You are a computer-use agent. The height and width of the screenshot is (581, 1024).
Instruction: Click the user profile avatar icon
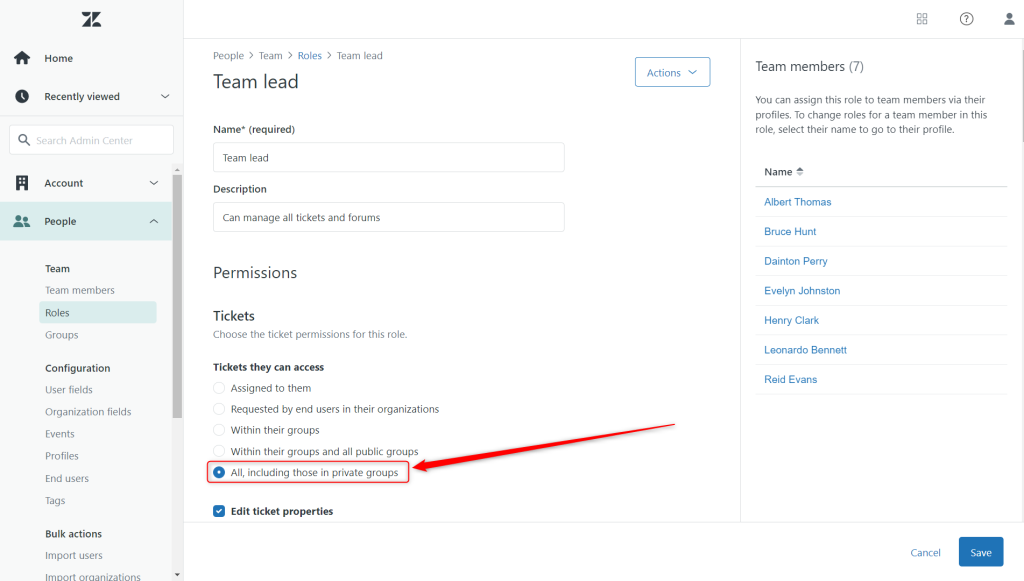[1008, 18]
